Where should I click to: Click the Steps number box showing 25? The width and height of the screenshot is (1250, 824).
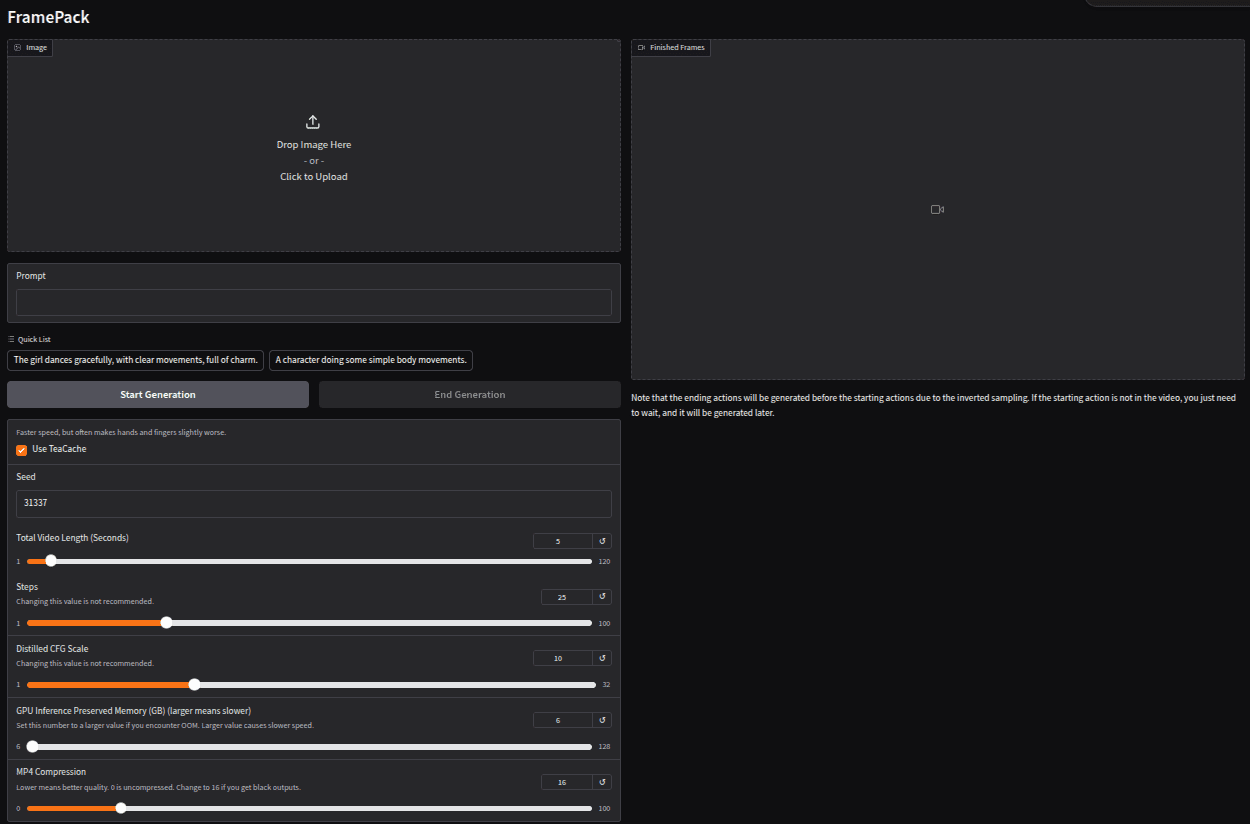pos(567,597)
